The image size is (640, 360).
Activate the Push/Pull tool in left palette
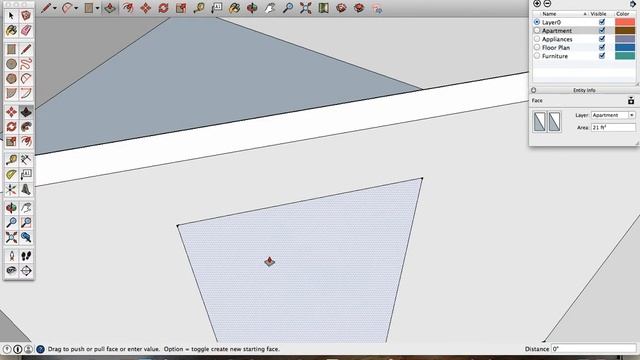(x=26, y=112)
